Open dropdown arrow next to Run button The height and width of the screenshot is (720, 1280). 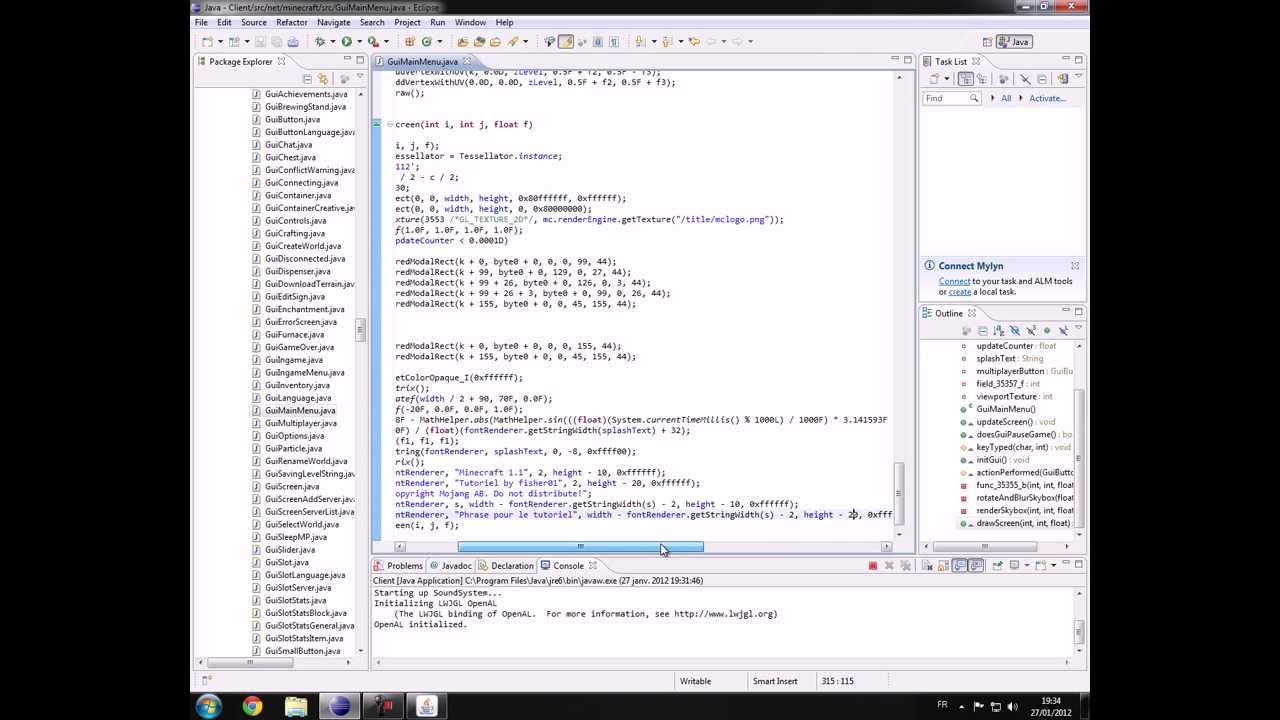[359, 41]
